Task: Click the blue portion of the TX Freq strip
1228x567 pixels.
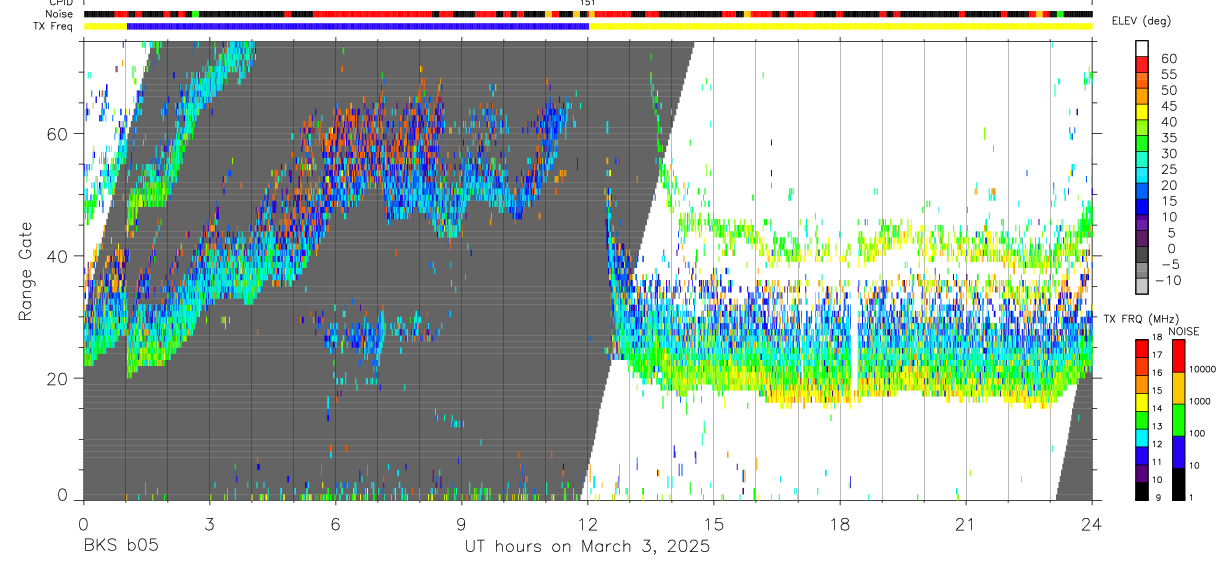Action: (358, 26)
